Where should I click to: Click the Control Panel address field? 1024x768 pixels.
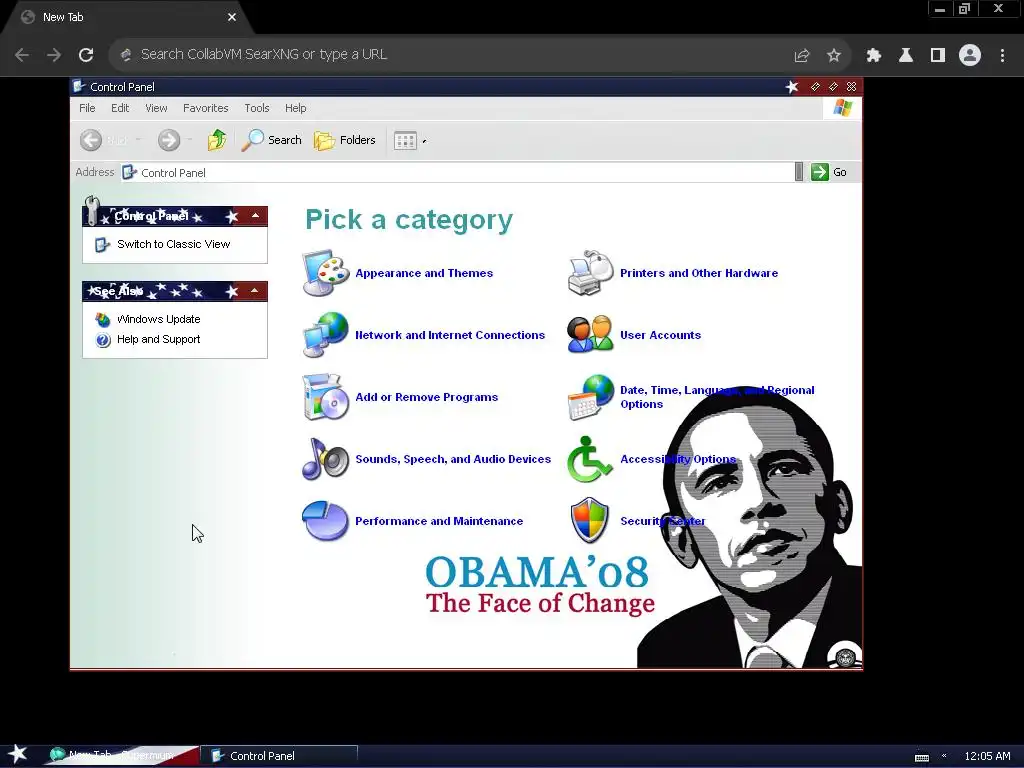click(457, 172)
